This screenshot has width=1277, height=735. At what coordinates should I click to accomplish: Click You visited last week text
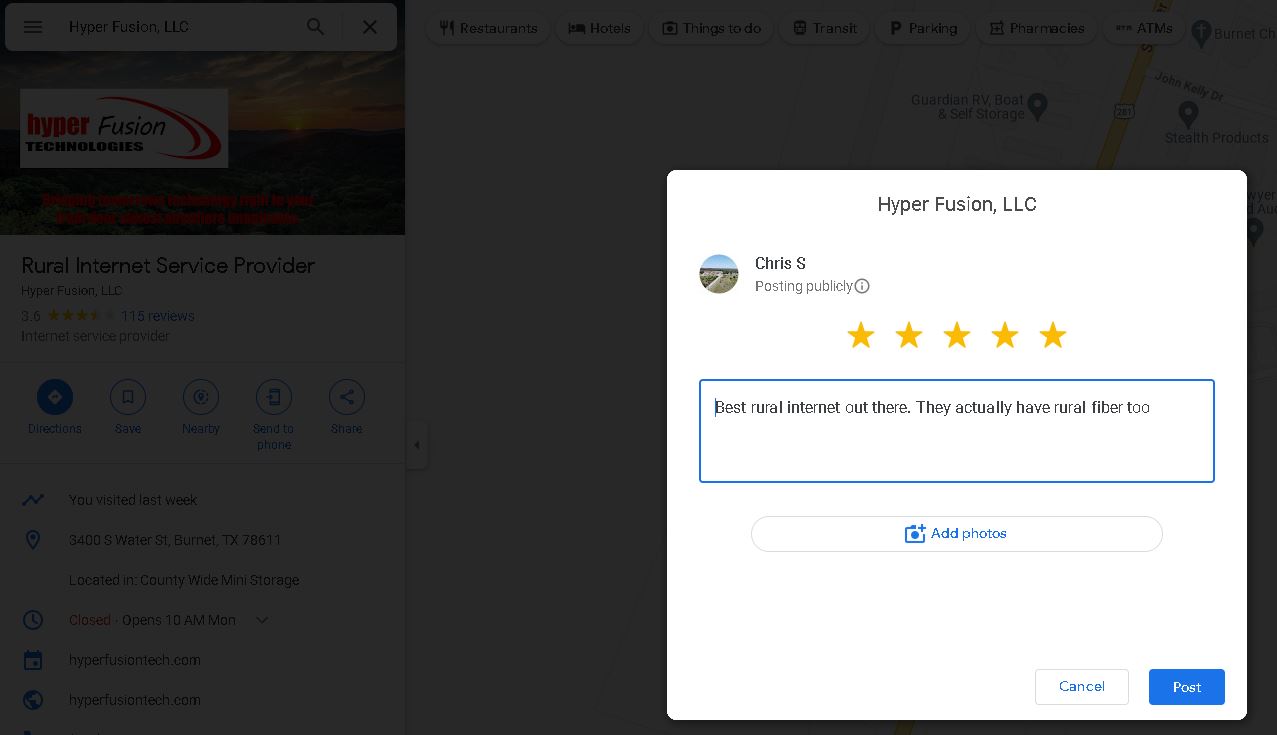[133, 500]
